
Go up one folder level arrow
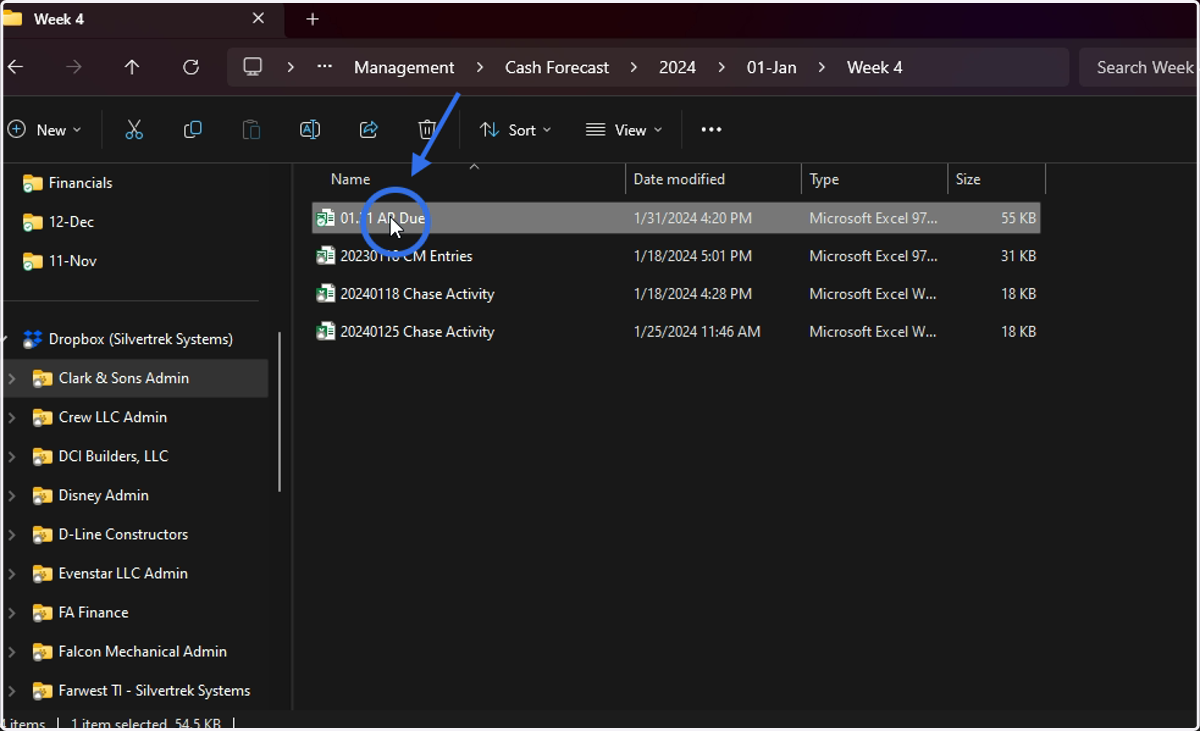[x=132, y=67]
